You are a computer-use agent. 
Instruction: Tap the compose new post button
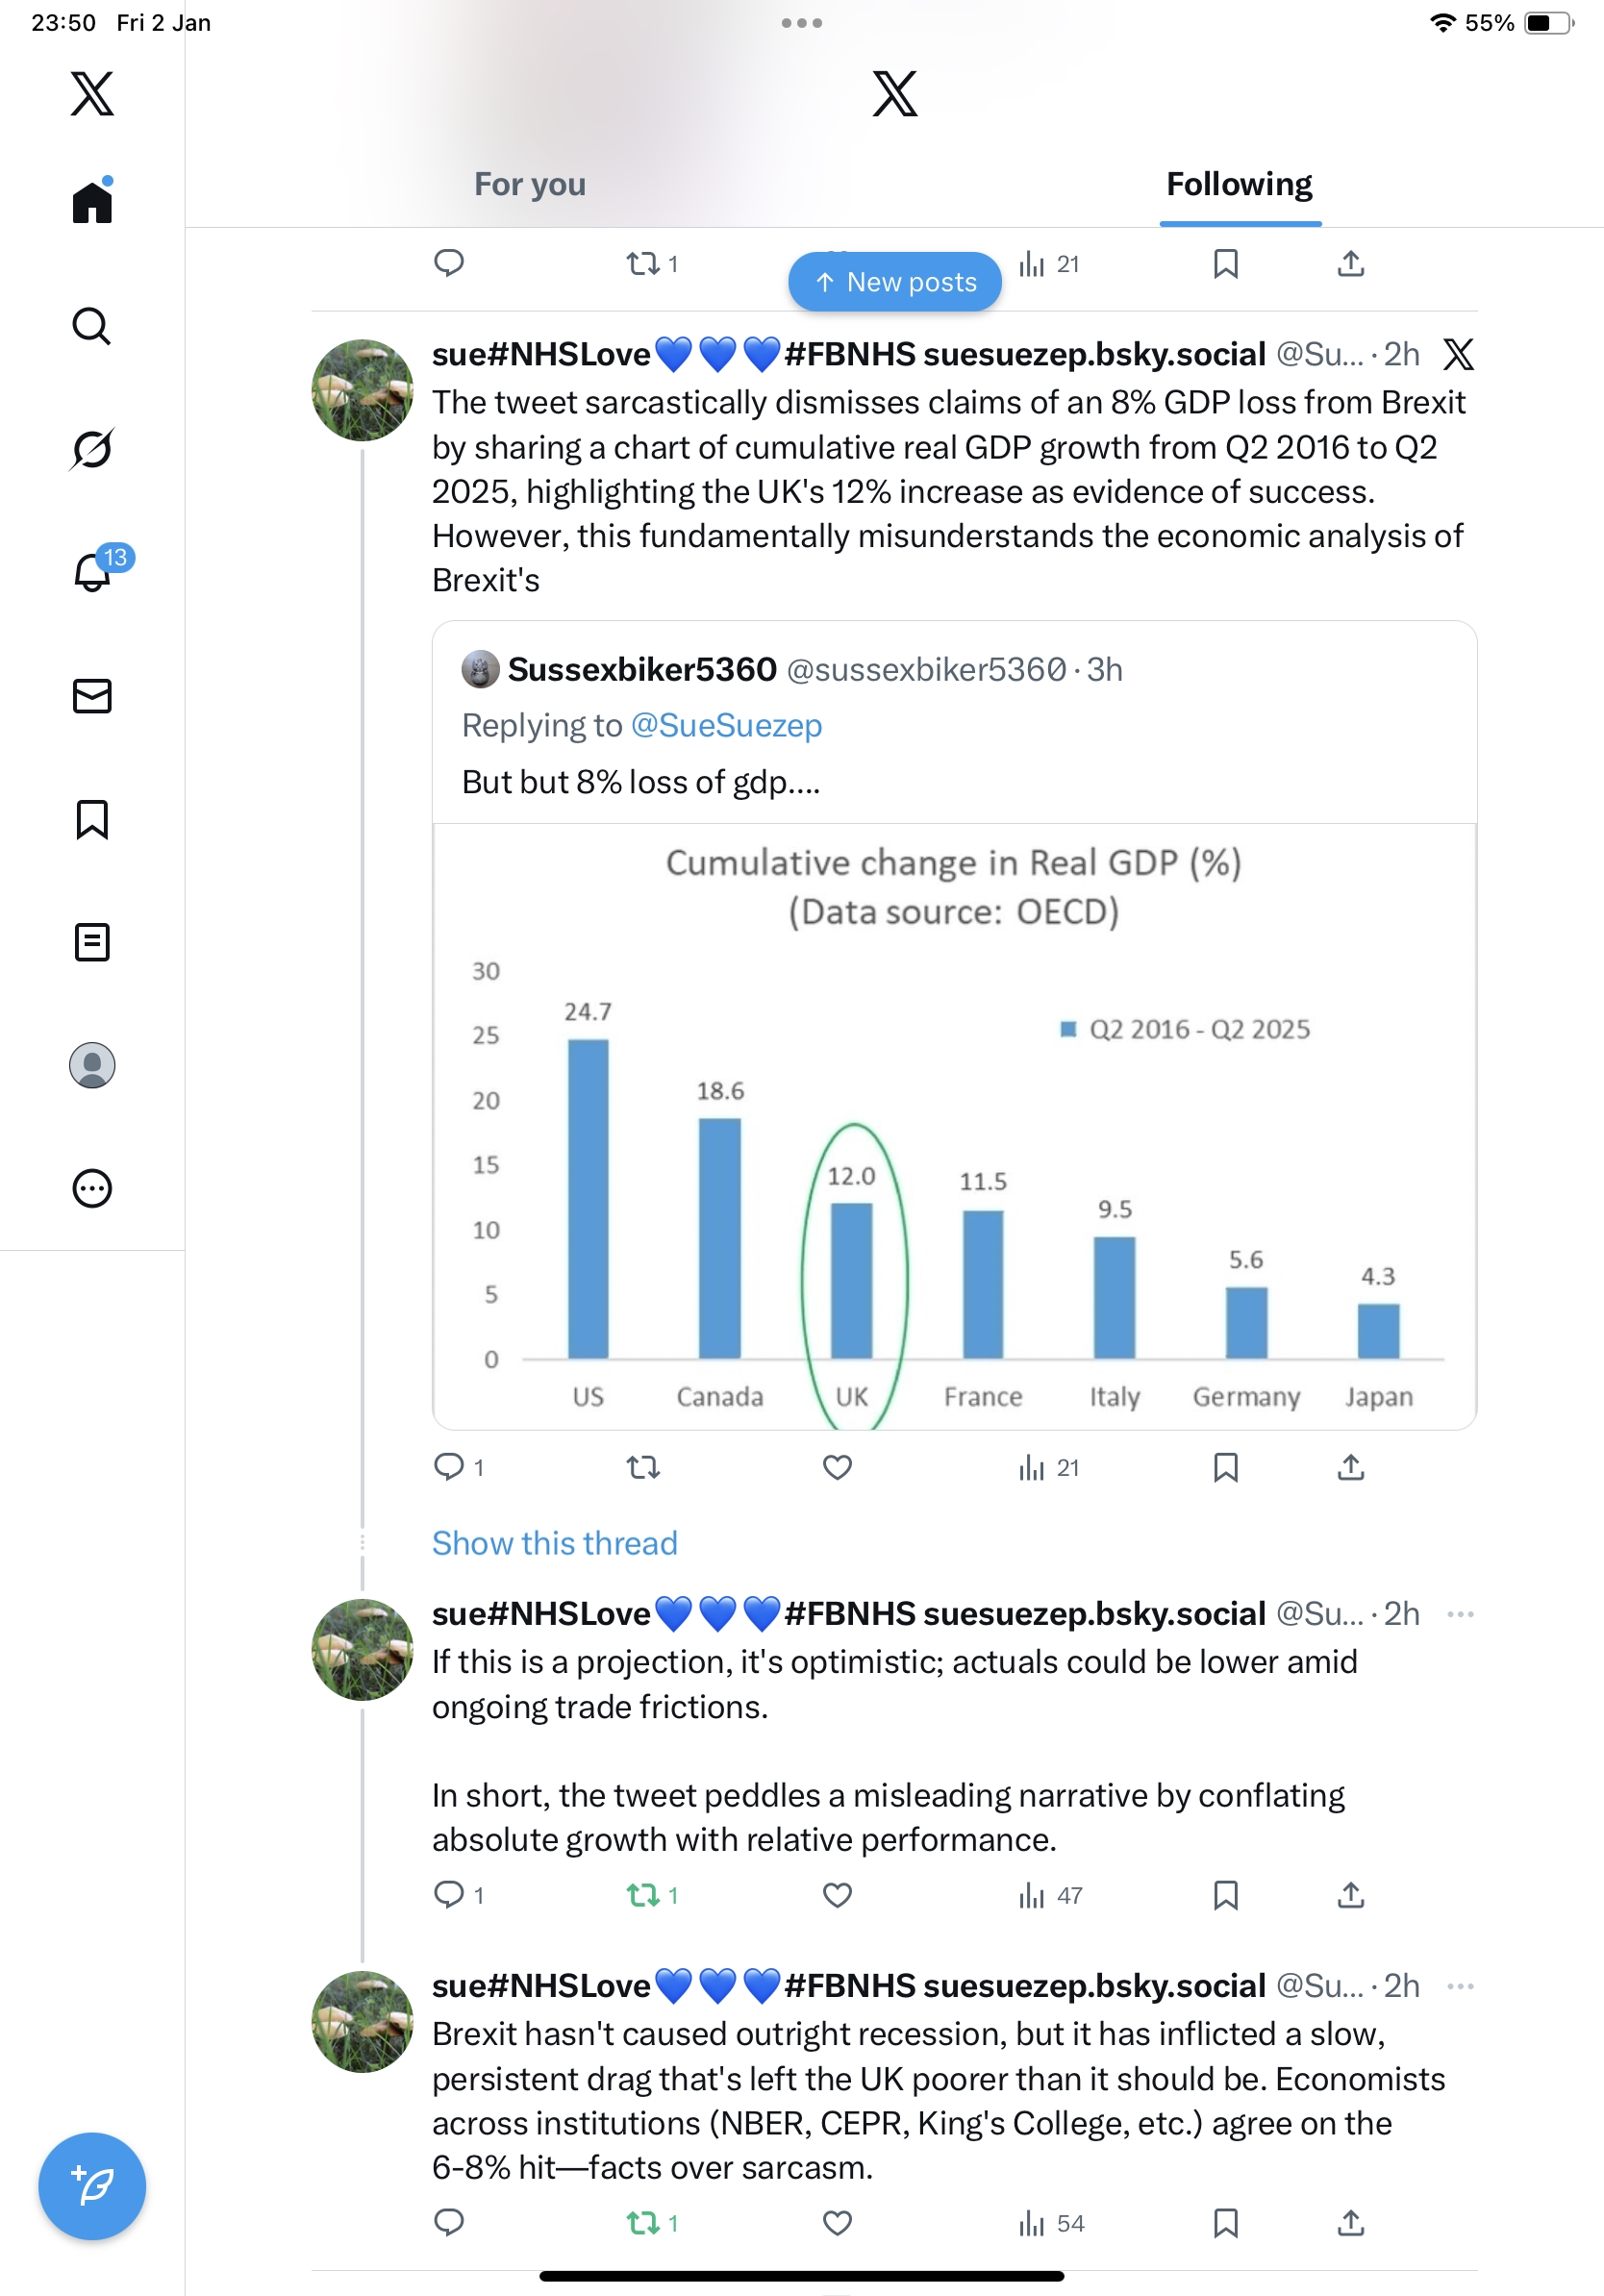[x=91, y=2185]
